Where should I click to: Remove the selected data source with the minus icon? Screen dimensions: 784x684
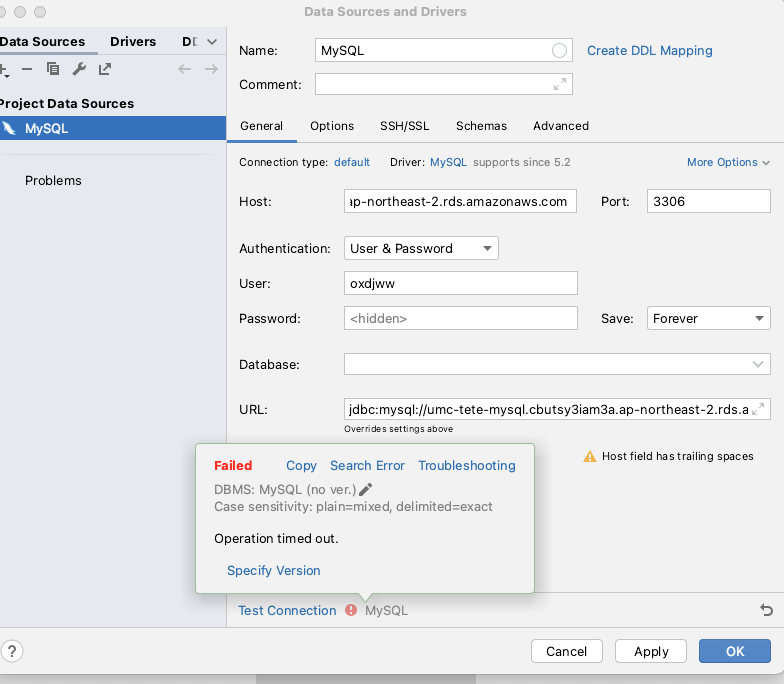point(27,69)
